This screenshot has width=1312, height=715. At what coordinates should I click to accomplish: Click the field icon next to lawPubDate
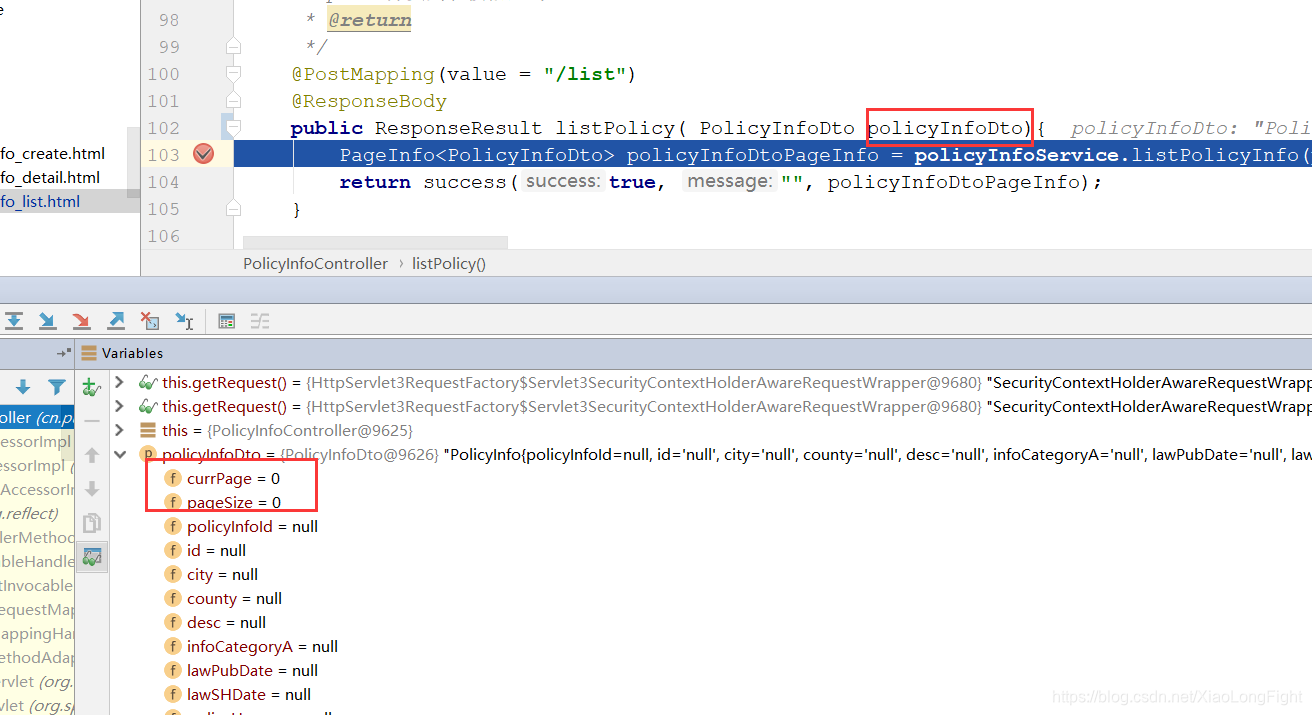coord(173,671)
